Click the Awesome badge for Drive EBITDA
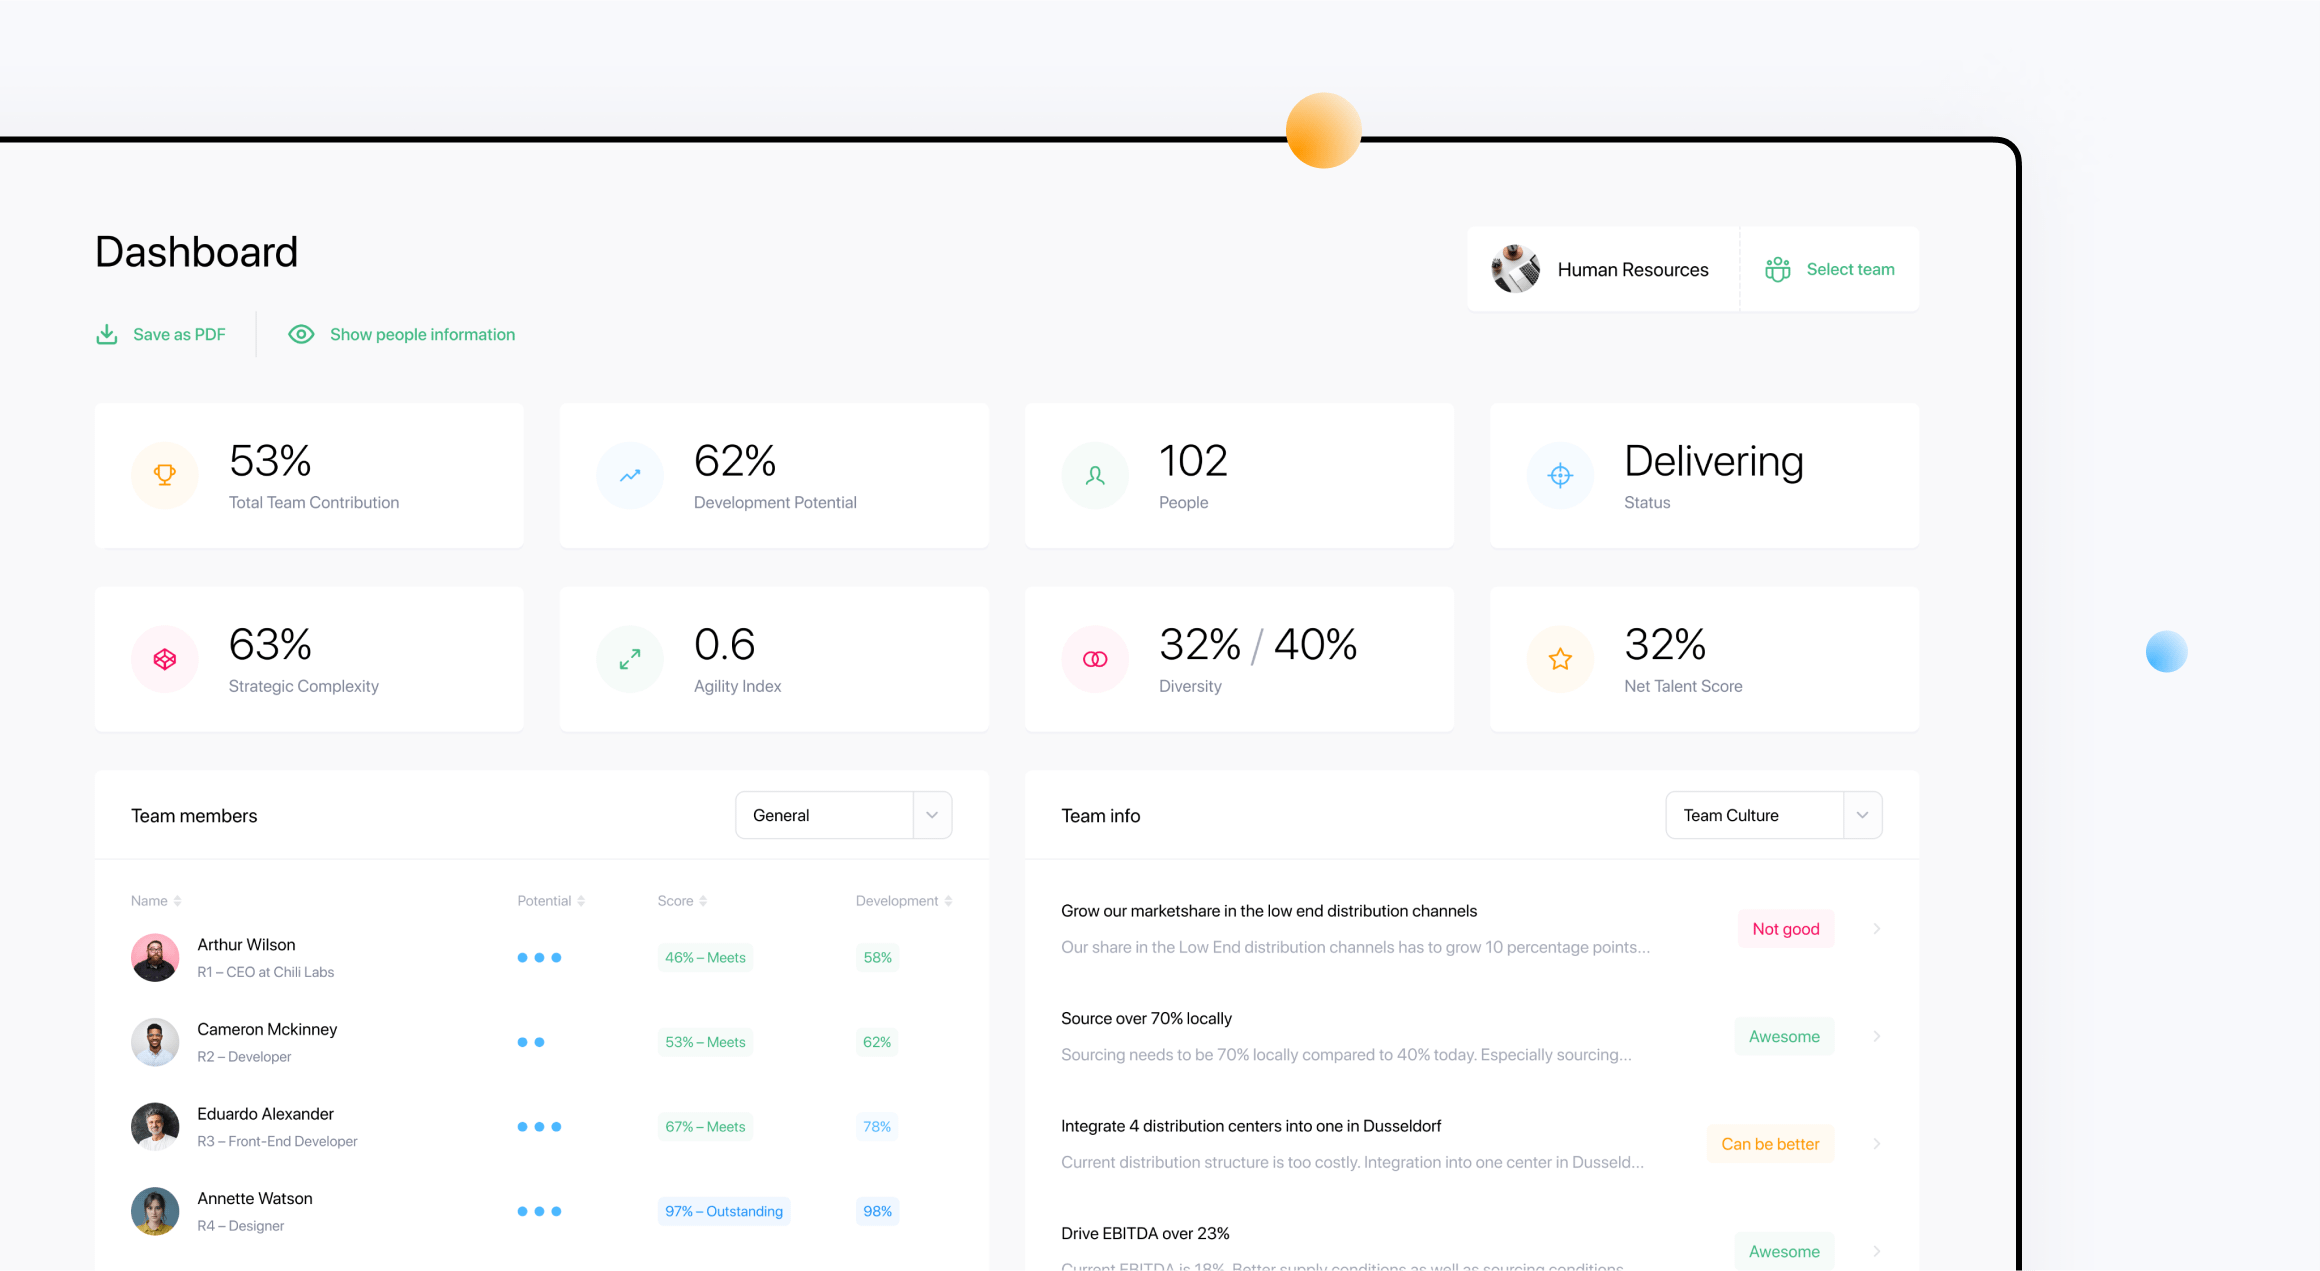The image size is (2320, 1271). point(1784,1251)
